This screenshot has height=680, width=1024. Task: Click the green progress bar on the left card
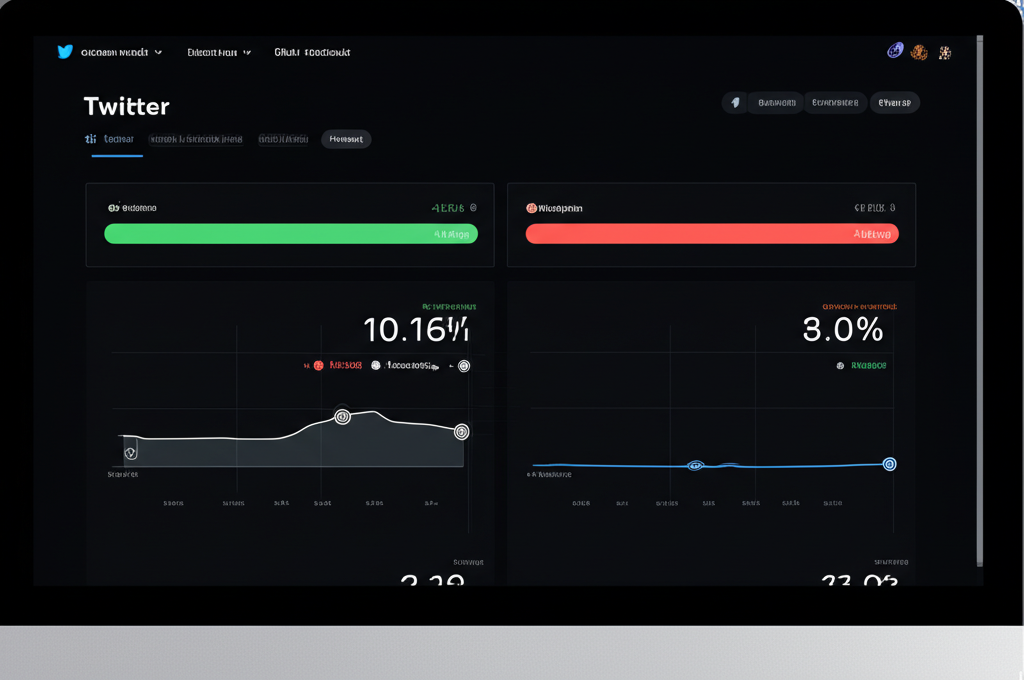point(290,233)
